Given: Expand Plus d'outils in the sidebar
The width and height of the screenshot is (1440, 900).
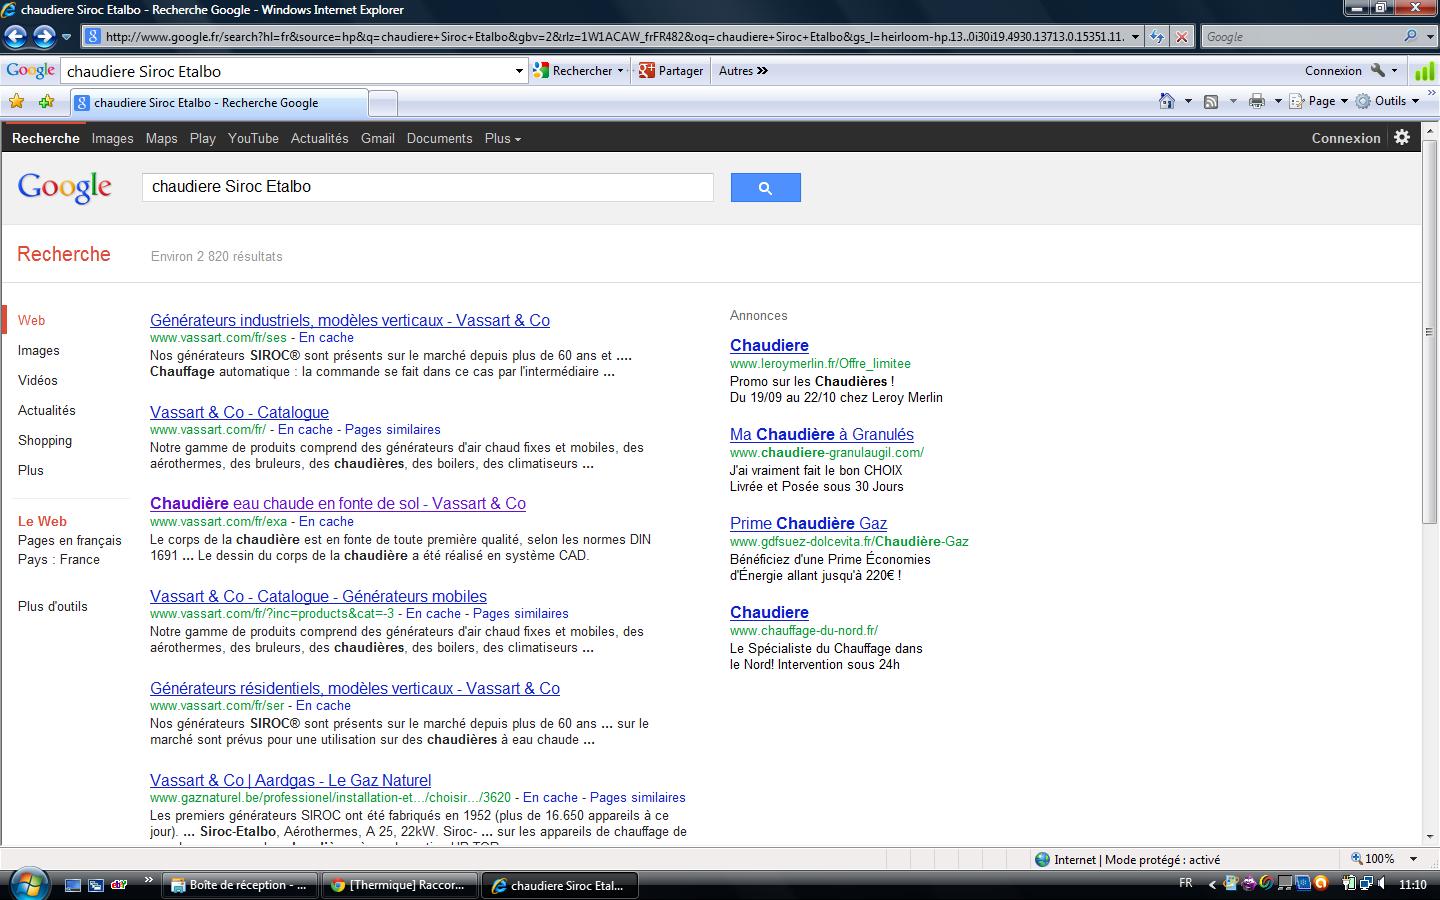Looking at the screenshot, I should pos(53,606).
